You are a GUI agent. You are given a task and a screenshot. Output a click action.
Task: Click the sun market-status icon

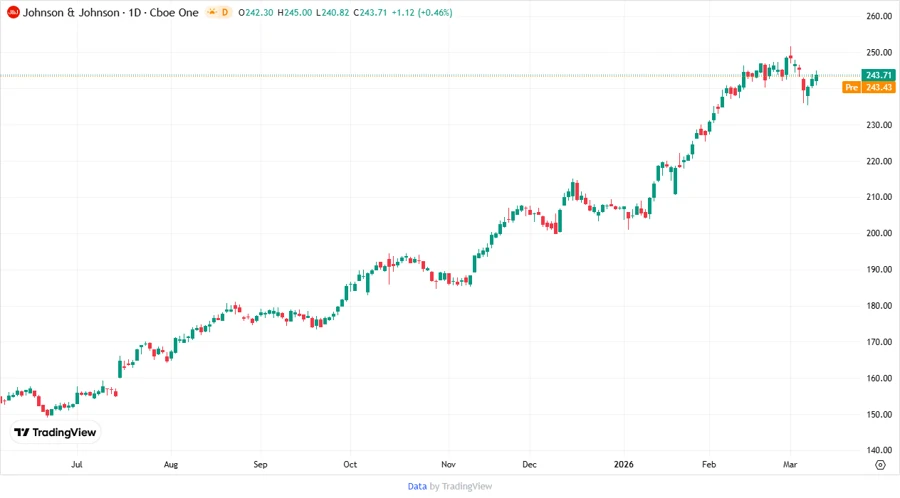click(212, 13)
